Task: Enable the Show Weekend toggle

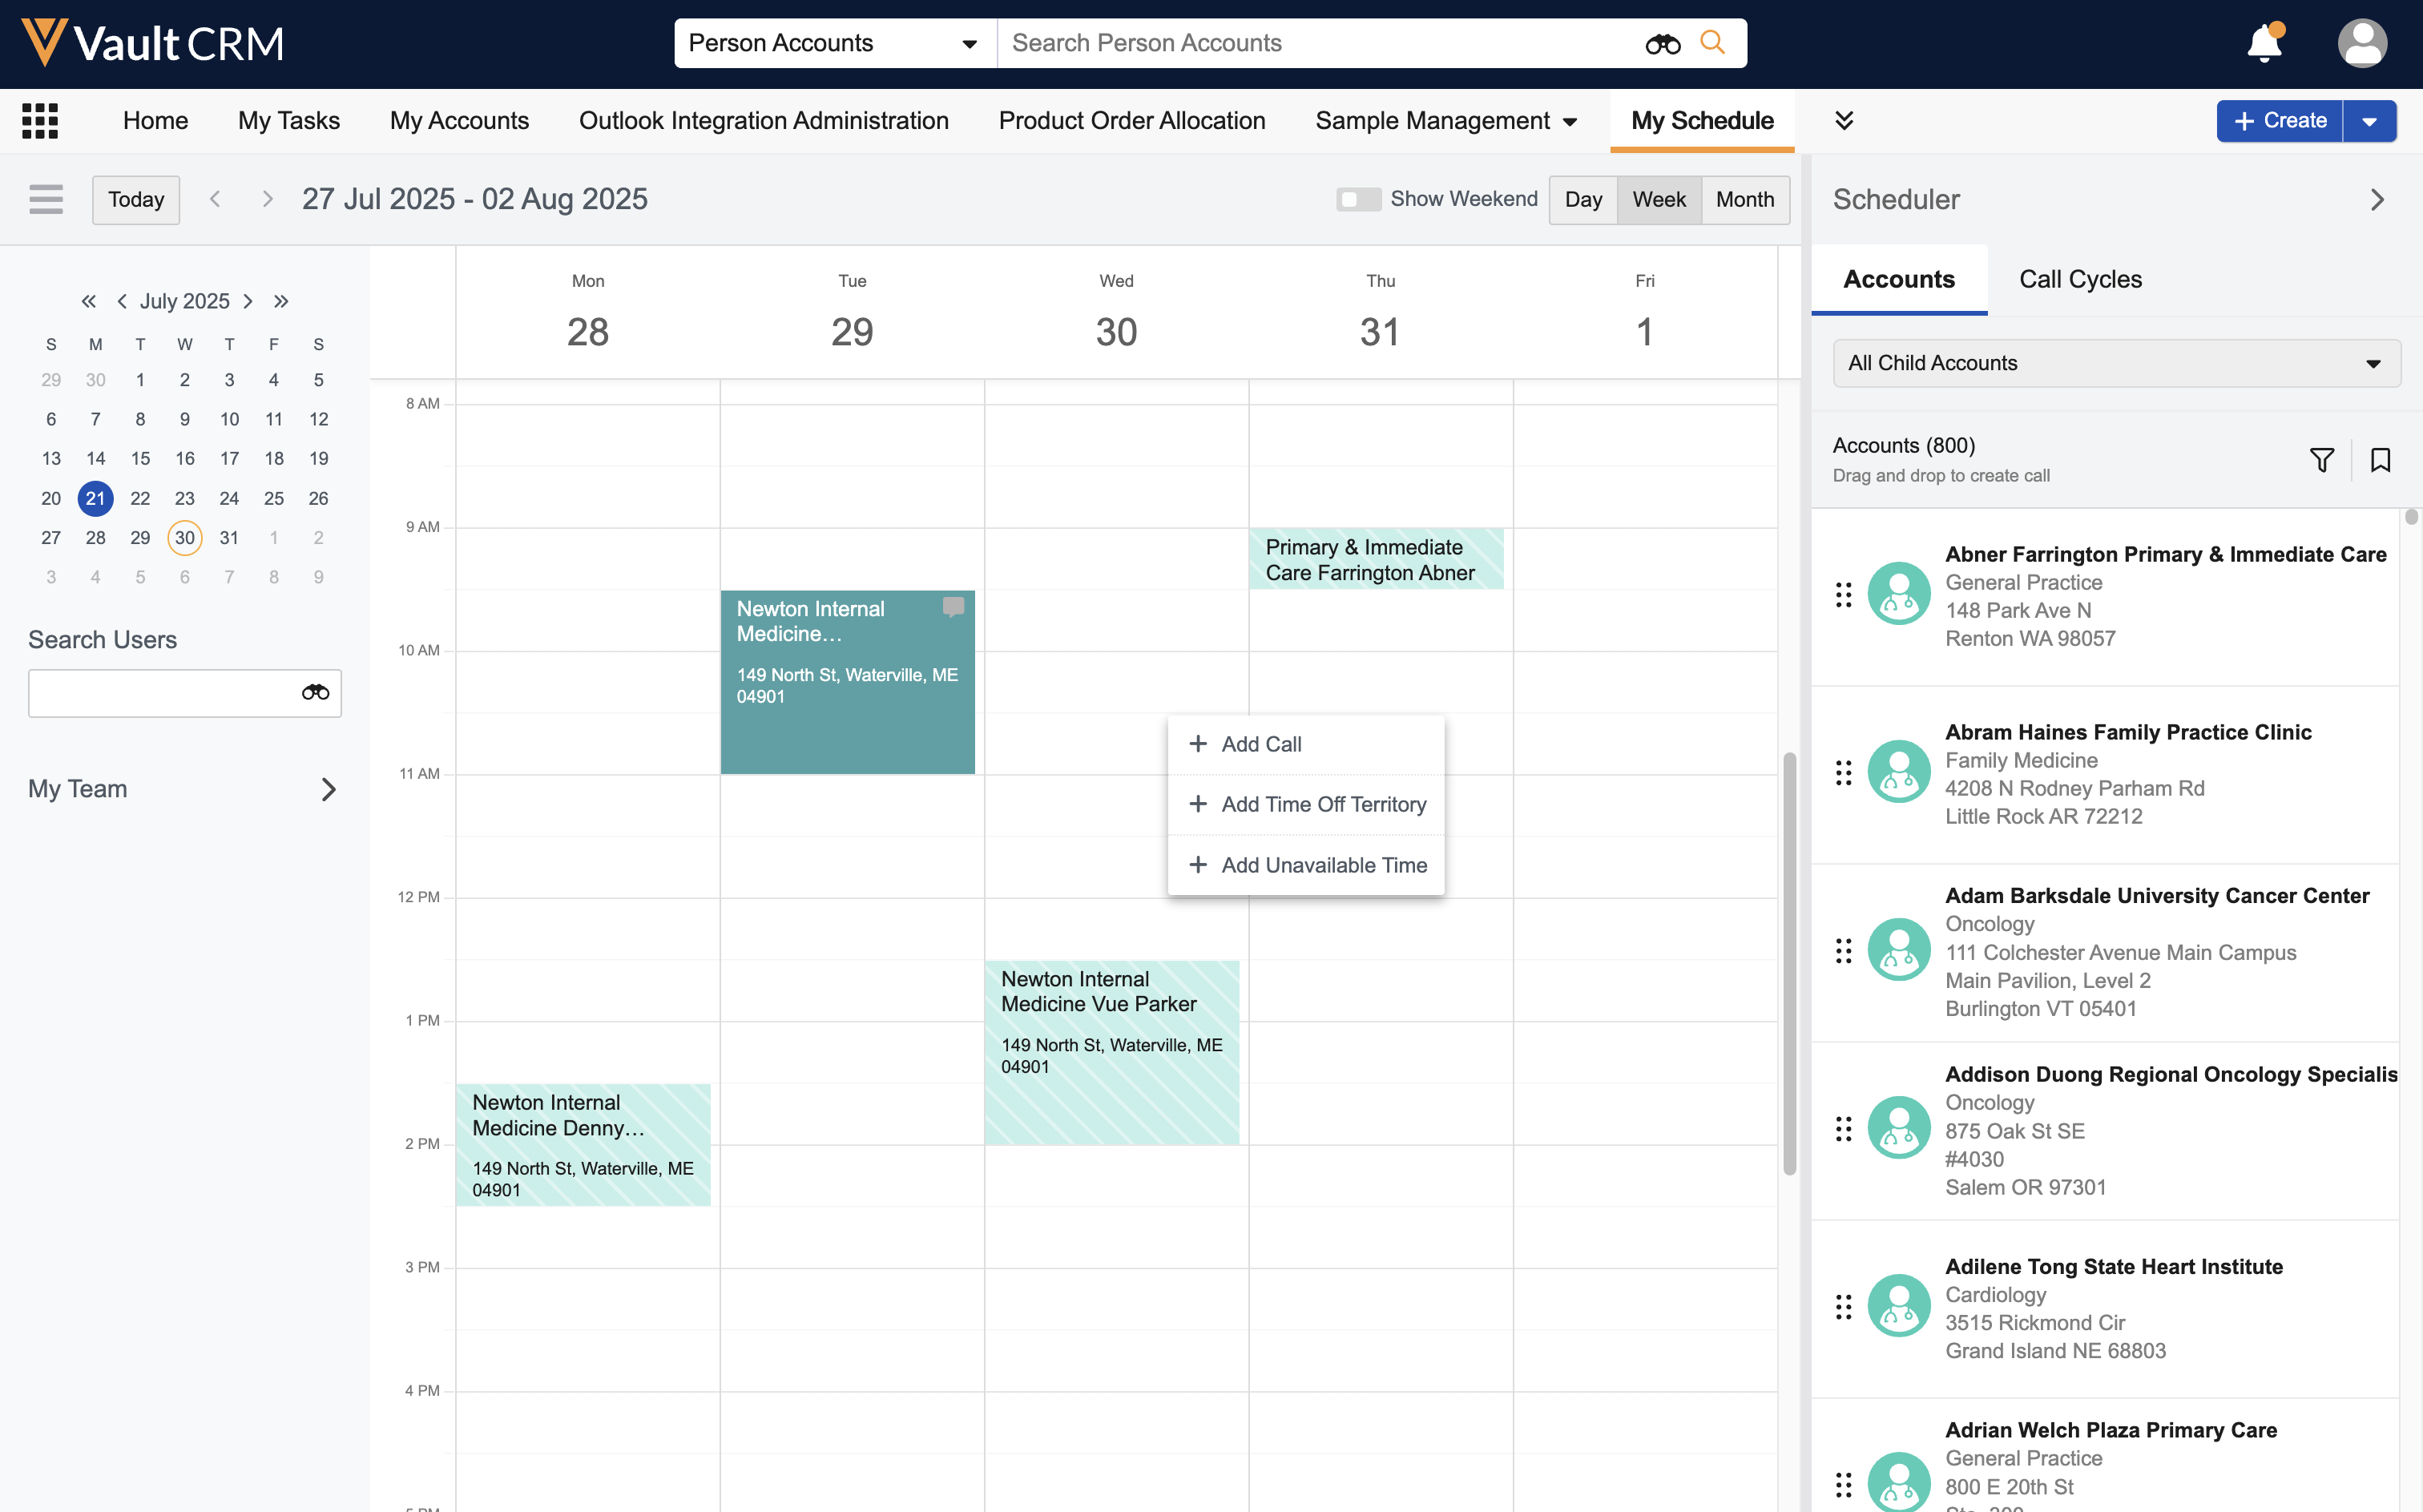Action: (1357, 199)
